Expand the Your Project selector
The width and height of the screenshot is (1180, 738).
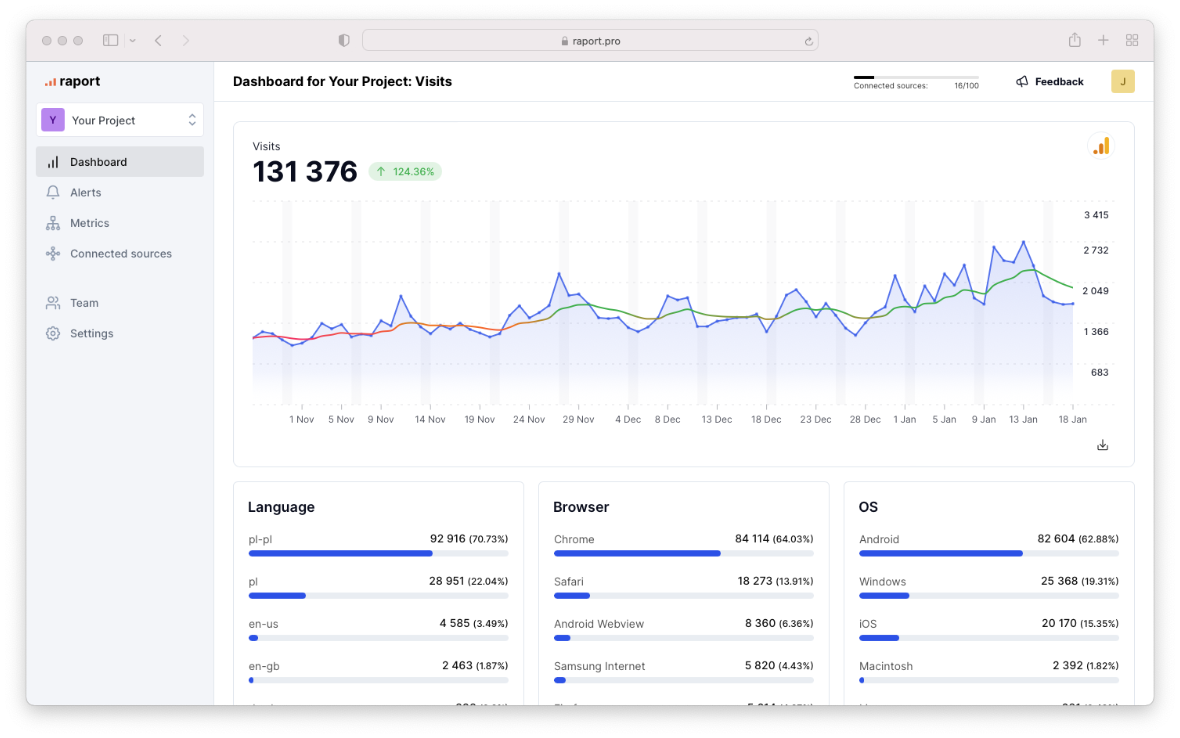point(120,120)
